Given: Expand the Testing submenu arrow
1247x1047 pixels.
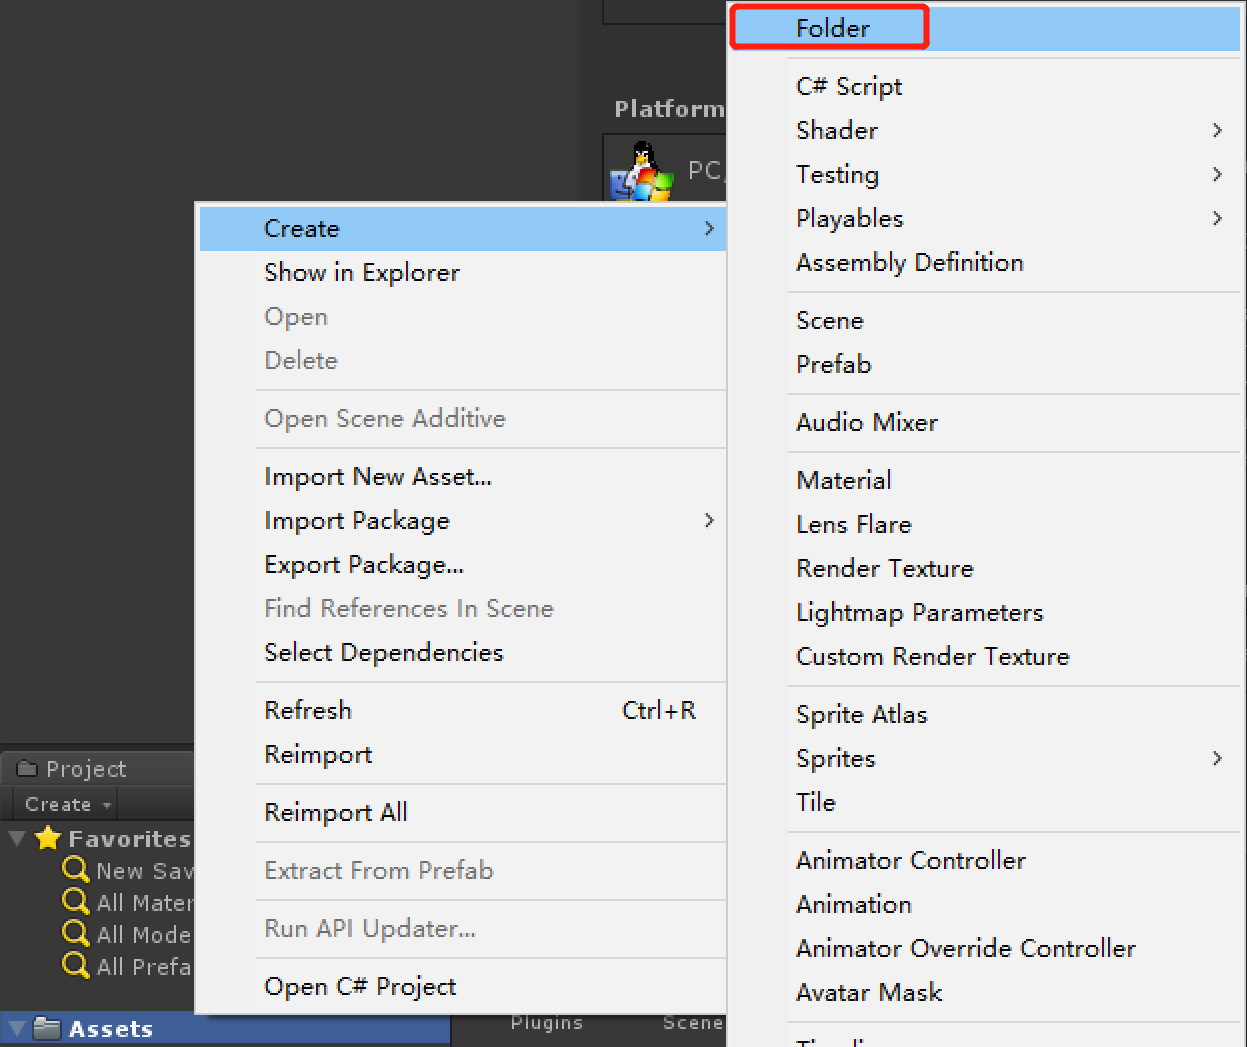Looking at the screenshot, I should [x=1217, y=174].
